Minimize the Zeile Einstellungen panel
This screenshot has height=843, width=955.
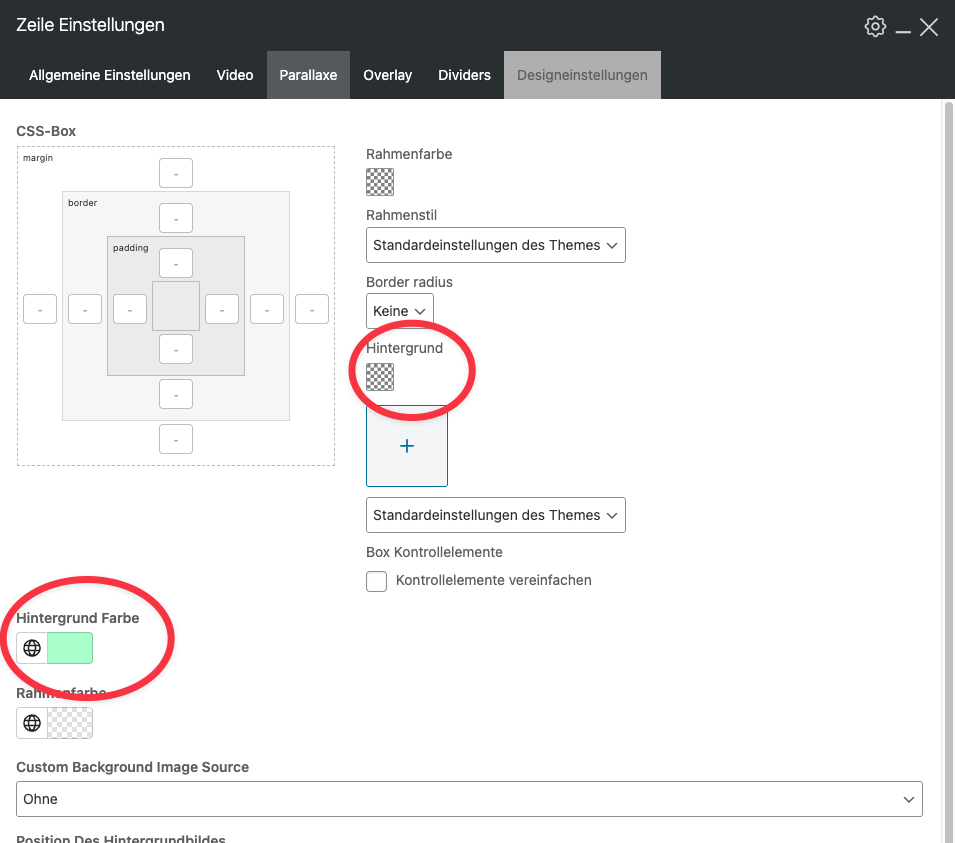[903, 30]
